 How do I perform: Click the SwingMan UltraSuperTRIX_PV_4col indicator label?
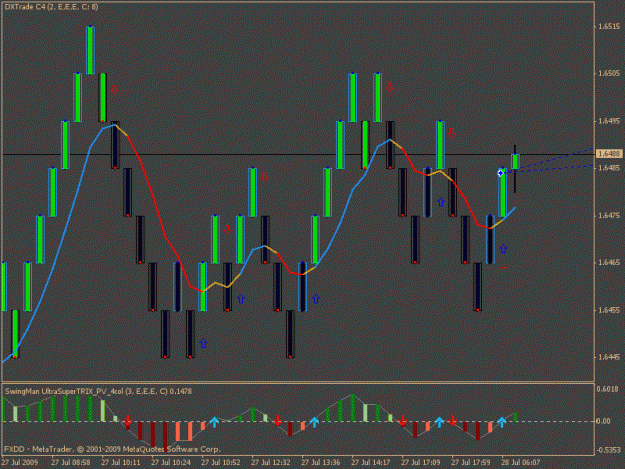coord(98,391)
